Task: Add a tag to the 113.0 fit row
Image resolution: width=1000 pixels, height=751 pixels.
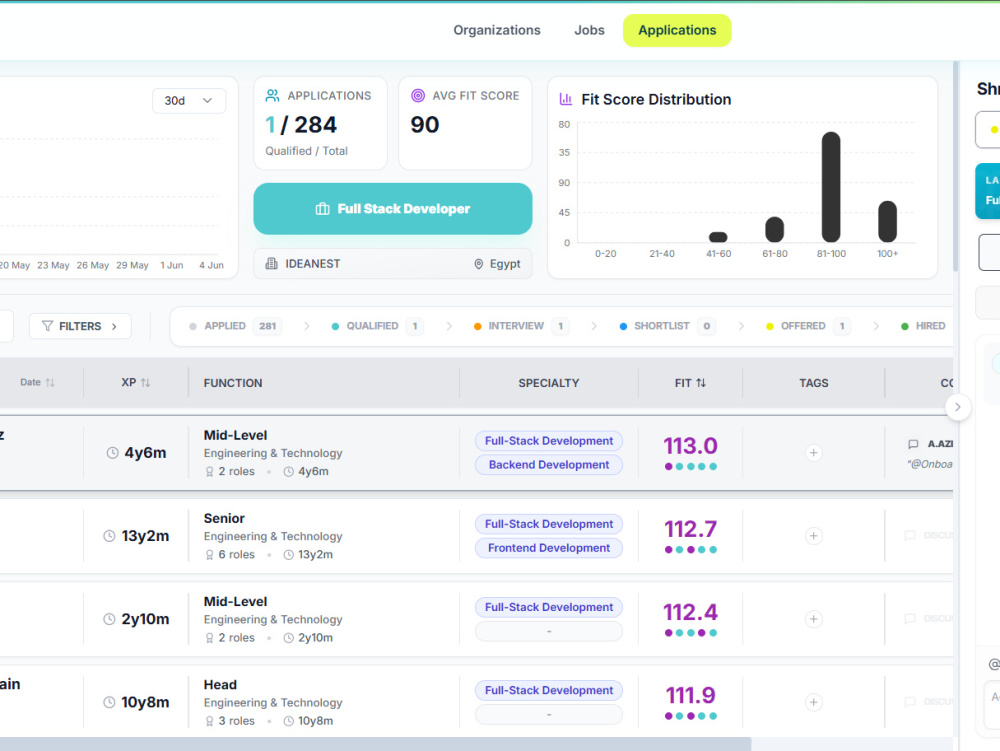Action: pos(813,453)
